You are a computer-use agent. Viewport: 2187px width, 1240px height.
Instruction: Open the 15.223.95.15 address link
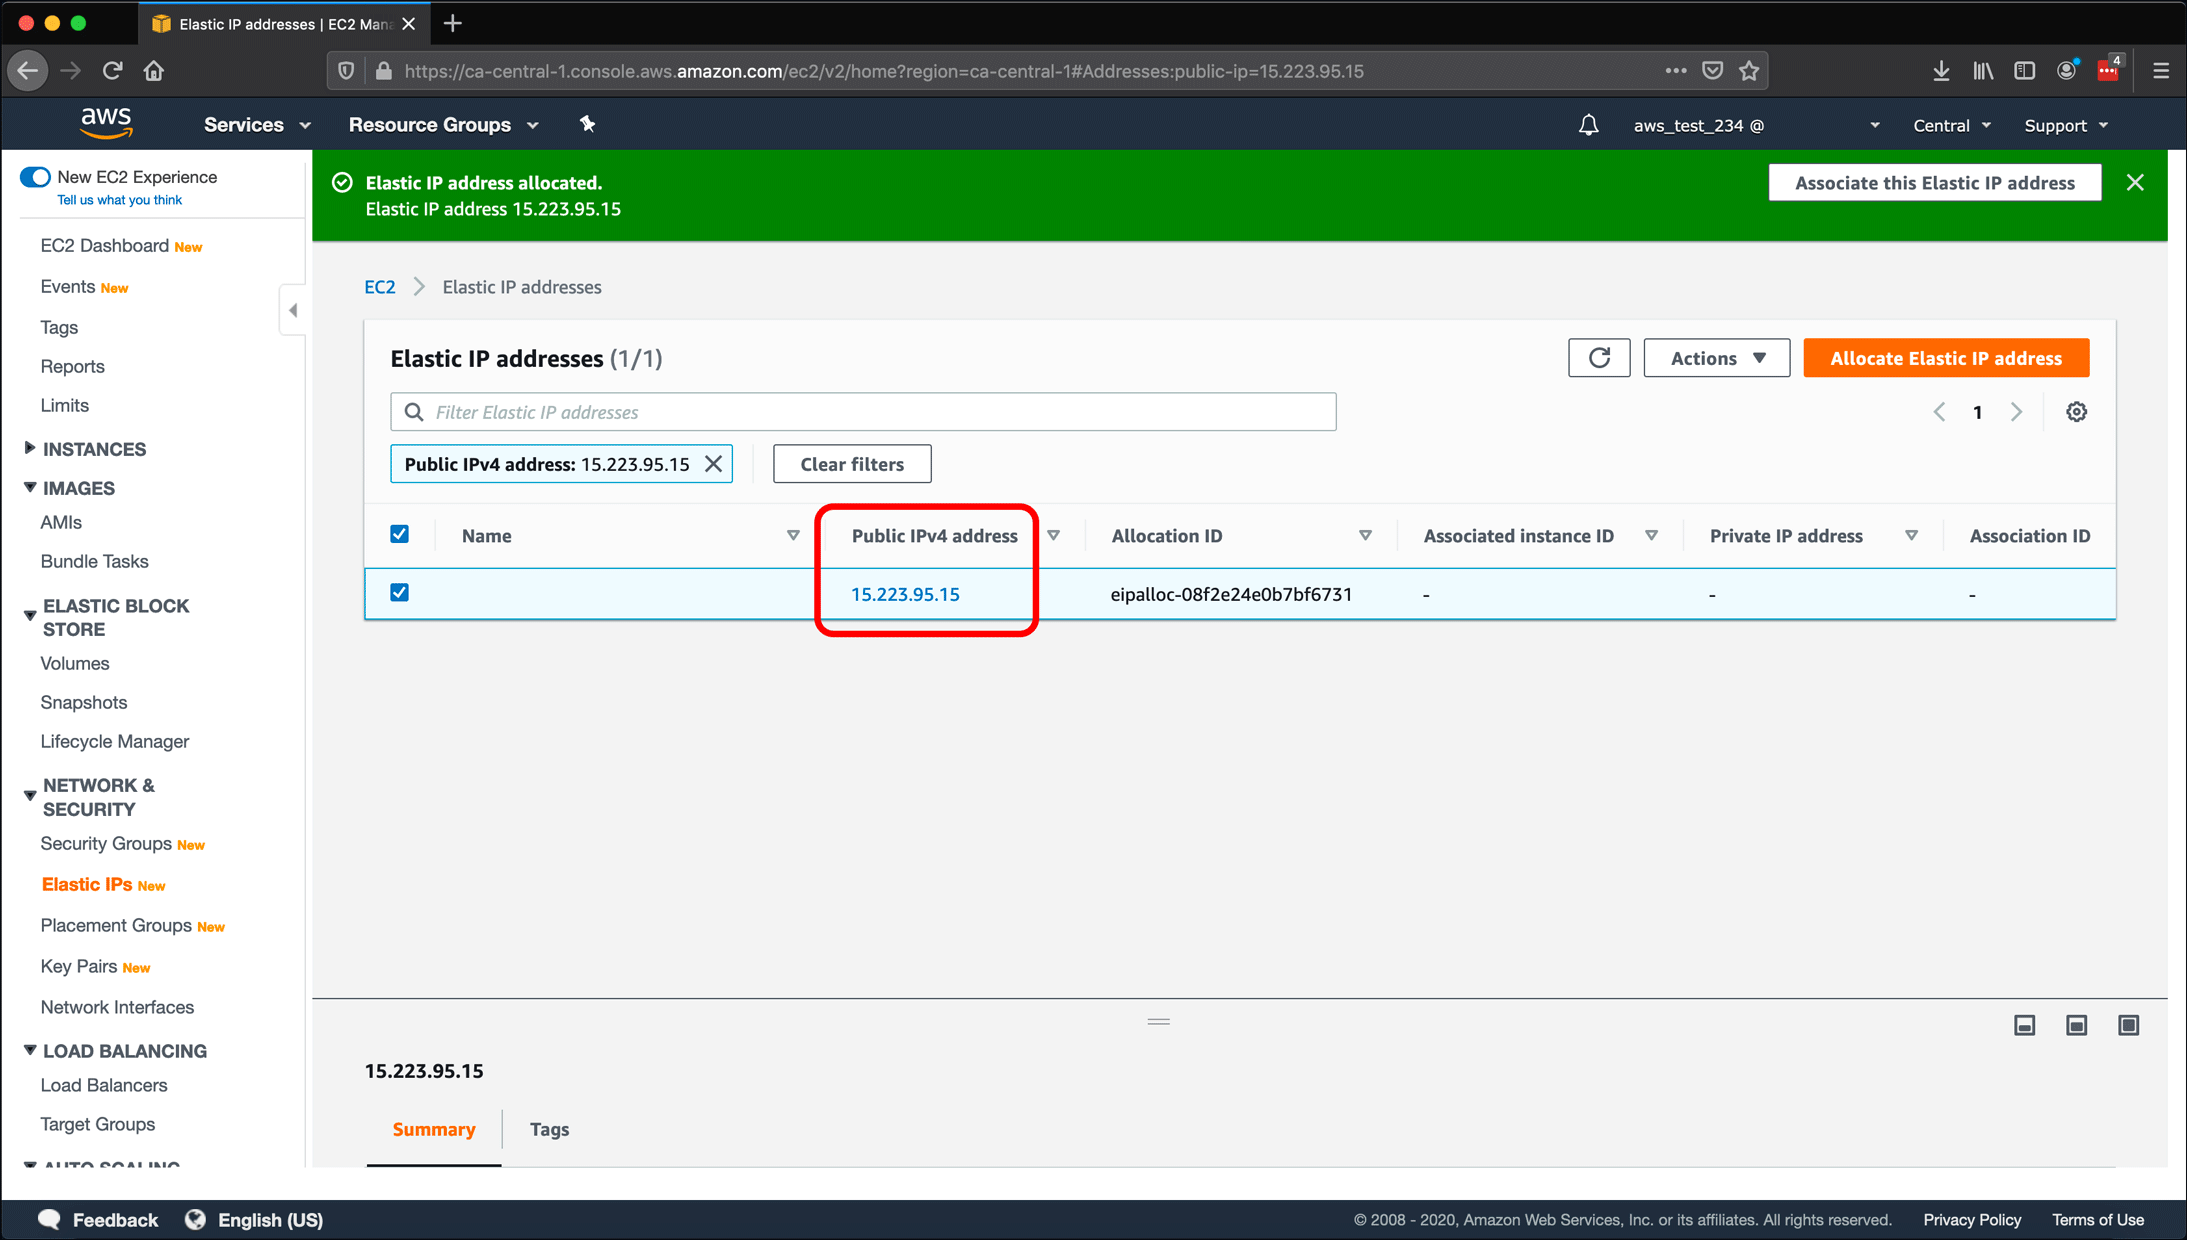tap(905, 594)
